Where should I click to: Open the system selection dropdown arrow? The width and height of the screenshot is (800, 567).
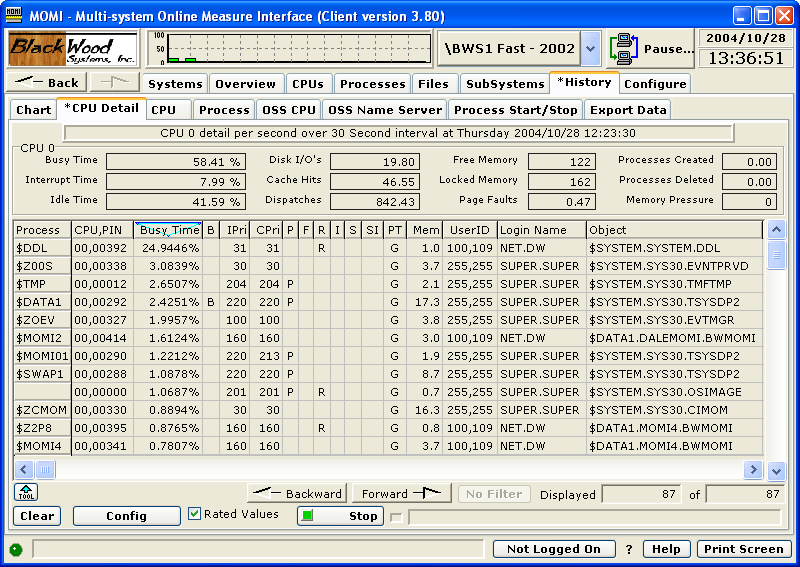point(590,48)
